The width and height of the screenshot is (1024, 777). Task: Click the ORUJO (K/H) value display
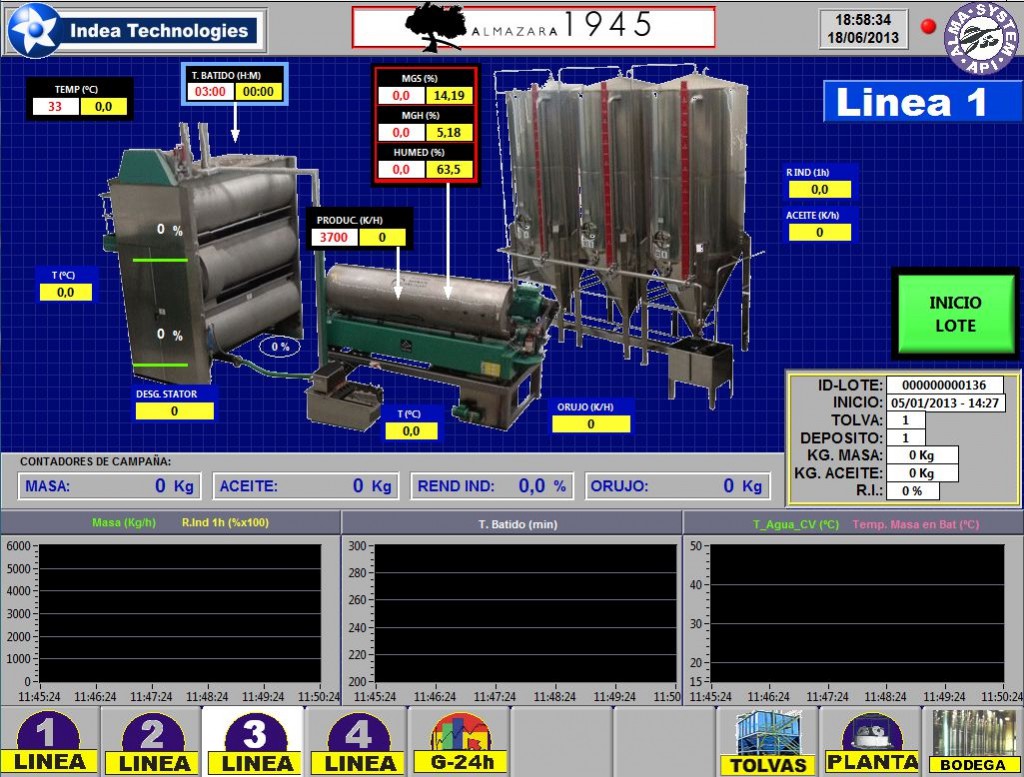pos(591,424)
